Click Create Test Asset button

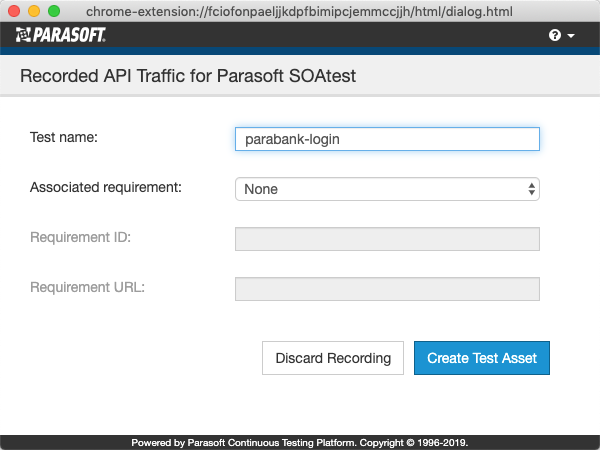pyautogui.click(x=482, y=358)
